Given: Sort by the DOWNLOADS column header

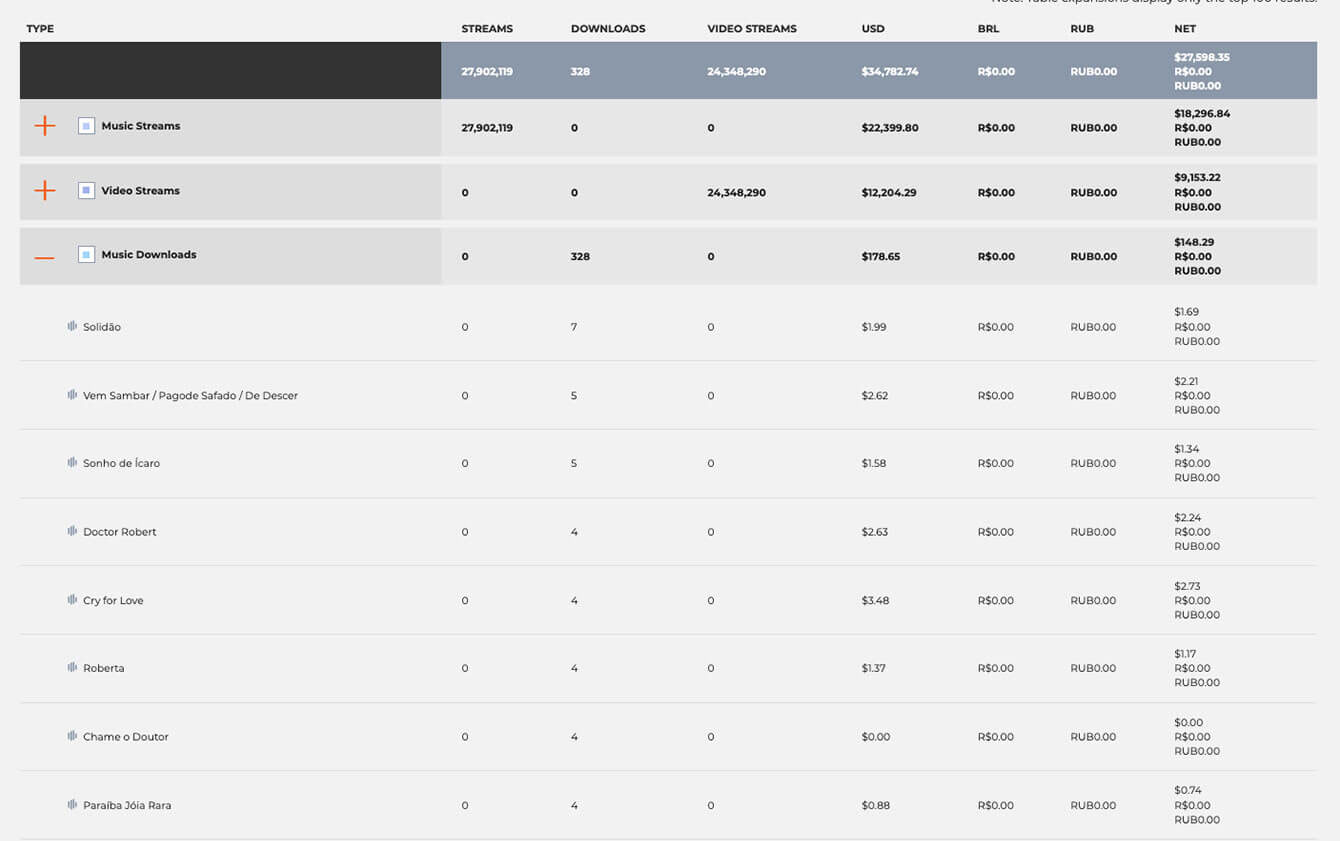Looking at the screenshot, I should [608, 29].
